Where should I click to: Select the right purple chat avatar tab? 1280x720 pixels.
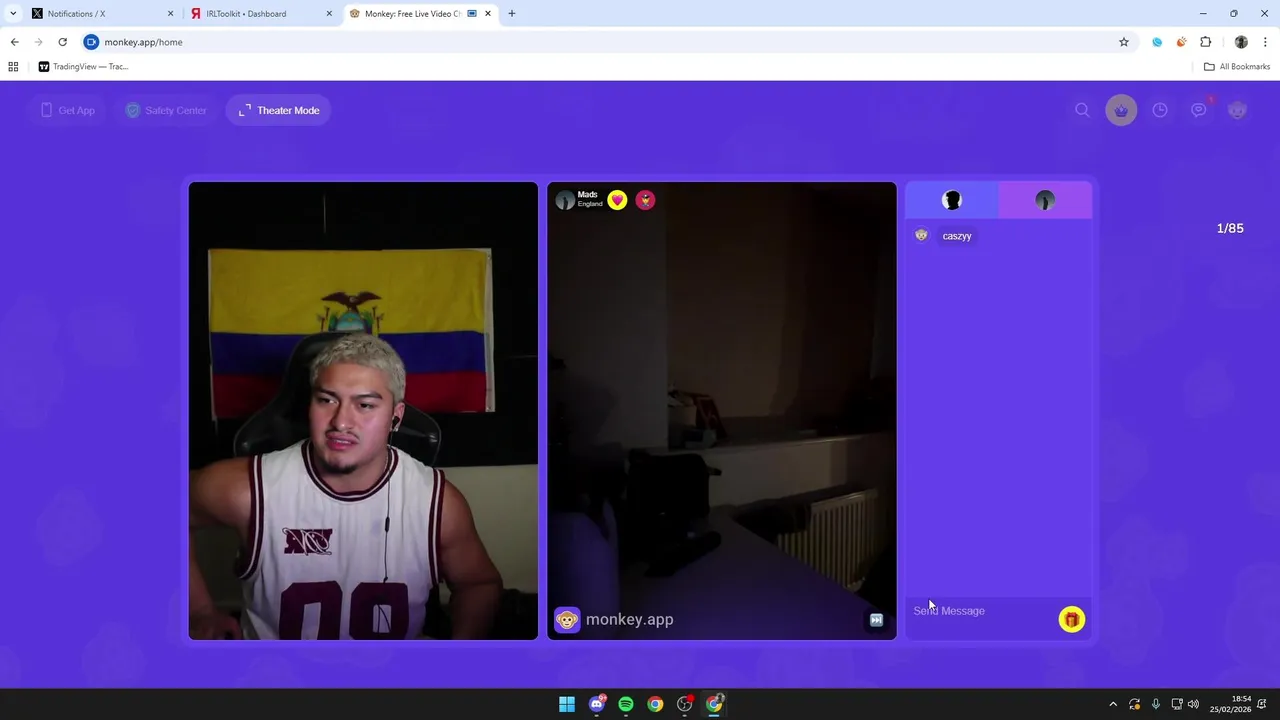pyautogui.click(x=1045, y=200)
